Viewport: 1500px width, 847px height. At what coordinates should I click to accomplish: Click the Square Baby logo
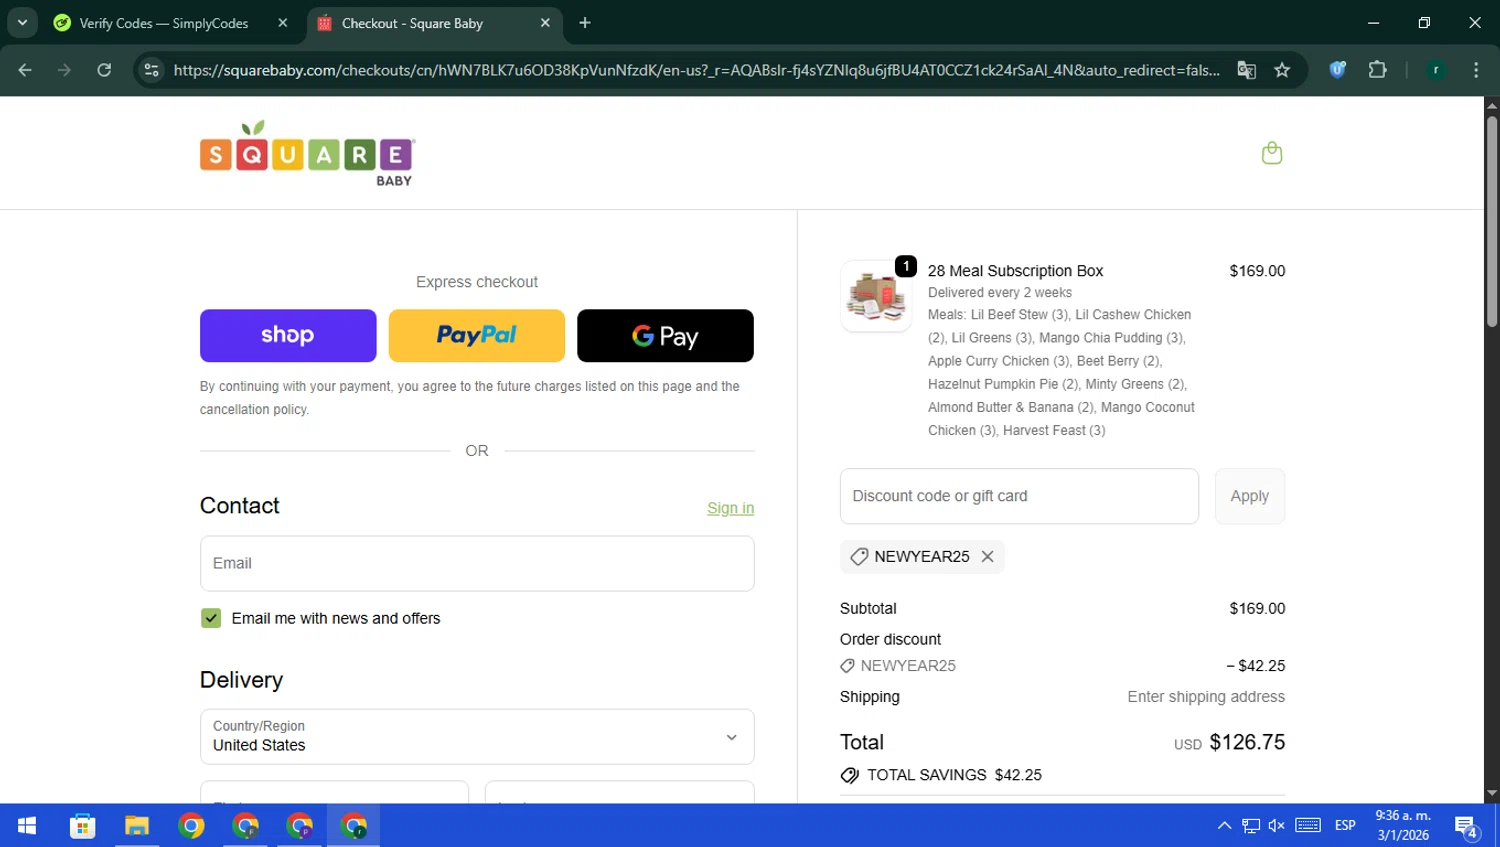(307, 153)
